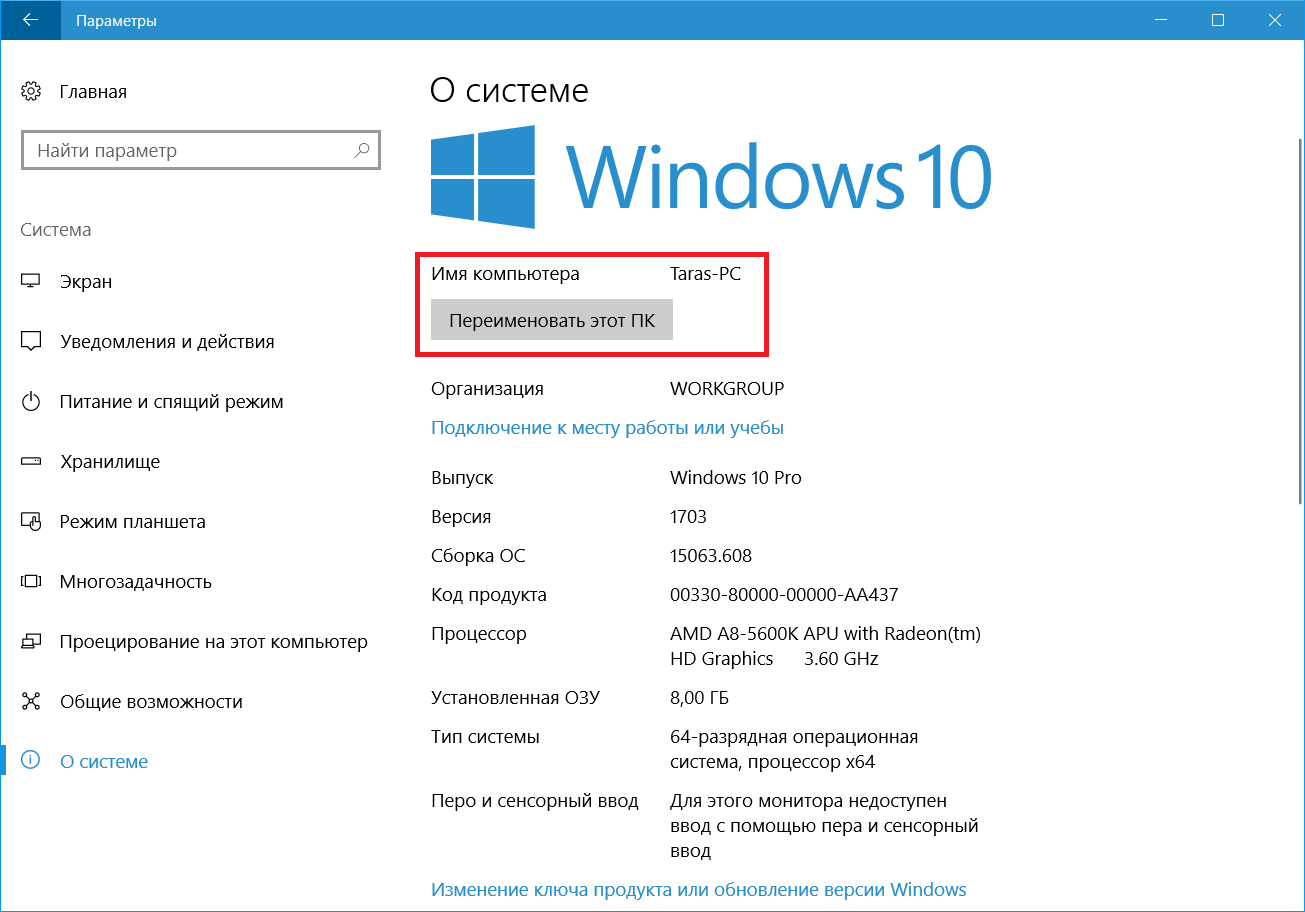
Task: Open Многозадачность settings
Action: [136, 582]
